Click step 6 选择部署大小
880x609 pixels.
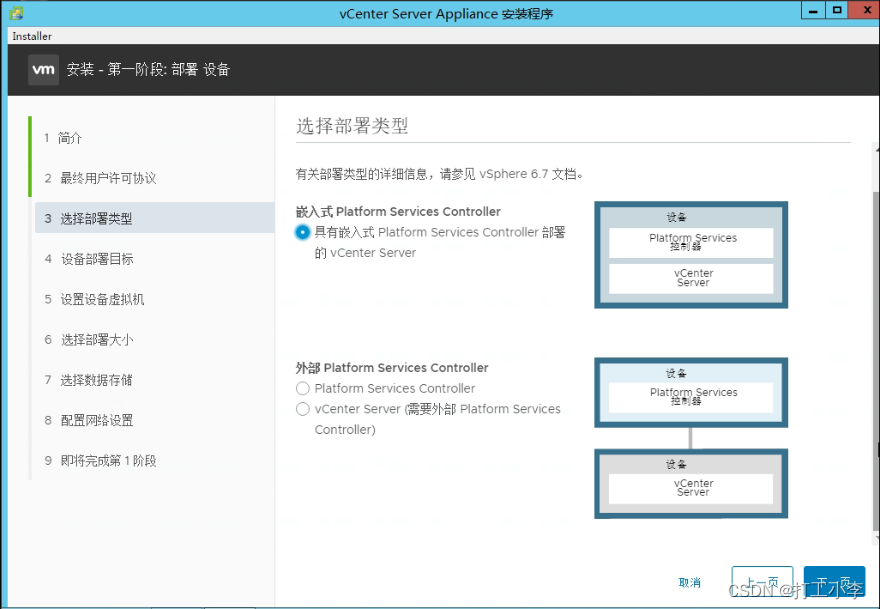(x=90, y=338)
